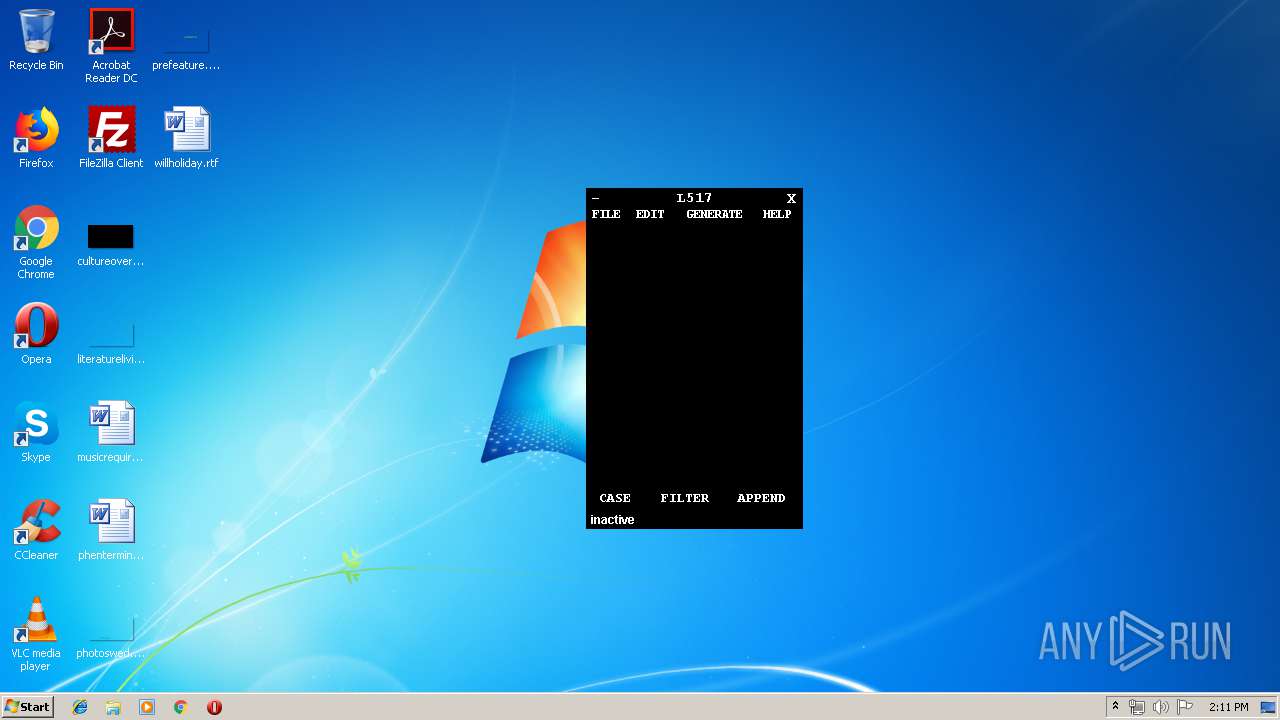Select the Recycle Bin desktop icon

click(36, 40)
